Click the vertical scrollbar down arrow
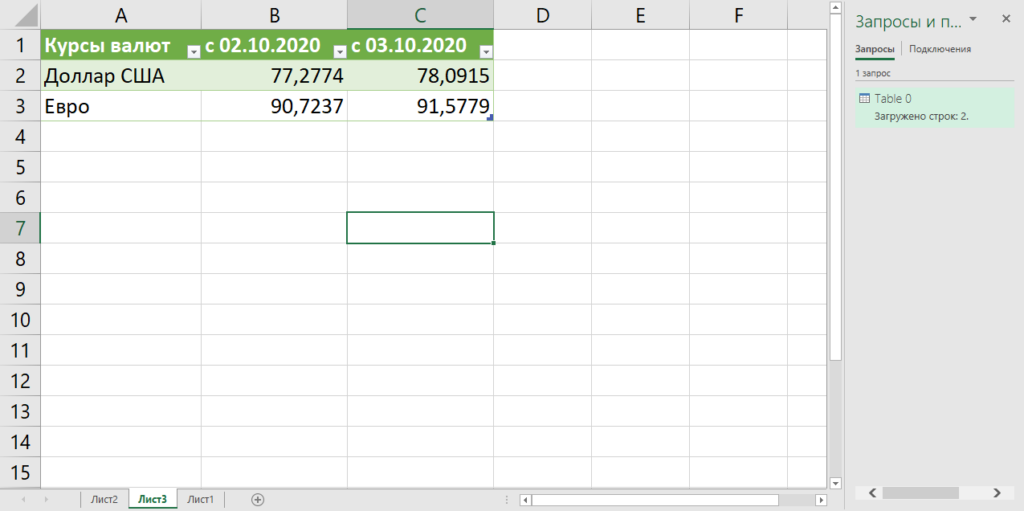1024x511 pixels. [x=834, y=482]
